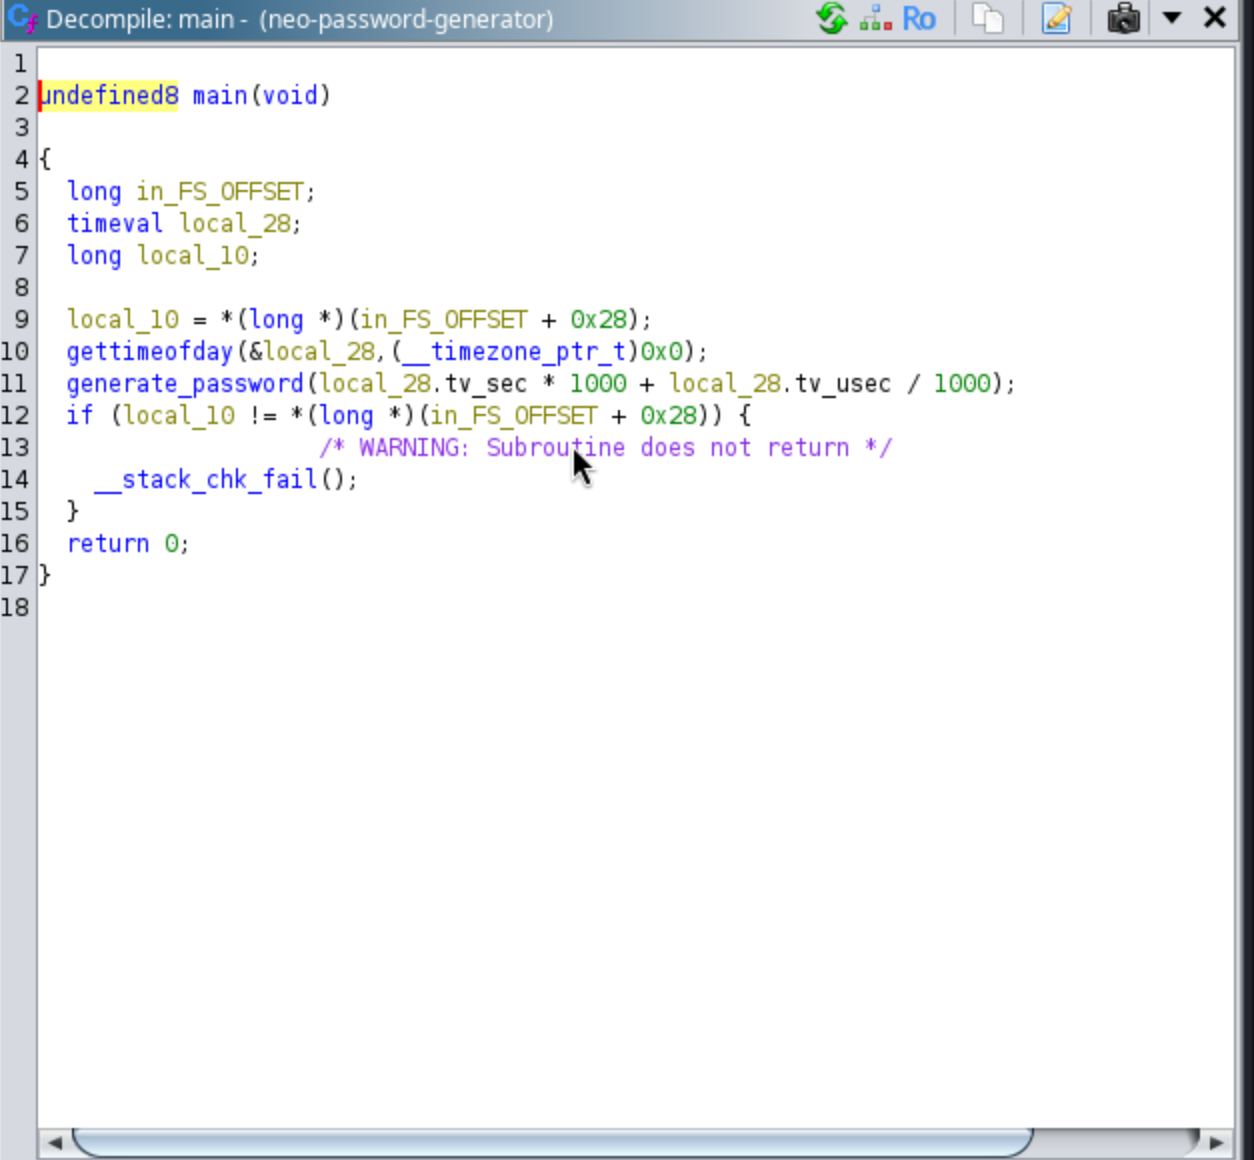The image size is (1254, 1160).
Task: Click the timeval type on line 6
Action: click(x=114, y=223)
